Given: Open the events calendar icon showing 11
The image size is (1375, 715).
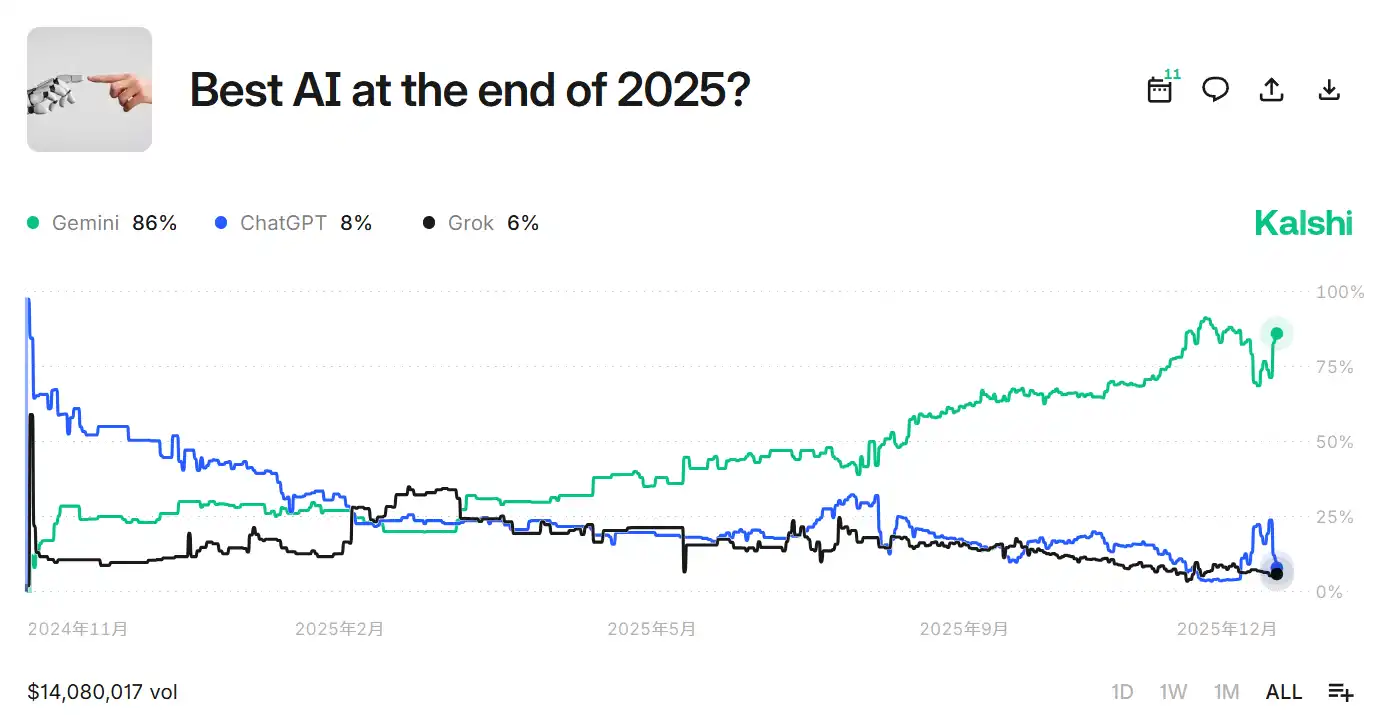Looking at the screenshot, I should pyautogui.click(x=1158, y=89).
